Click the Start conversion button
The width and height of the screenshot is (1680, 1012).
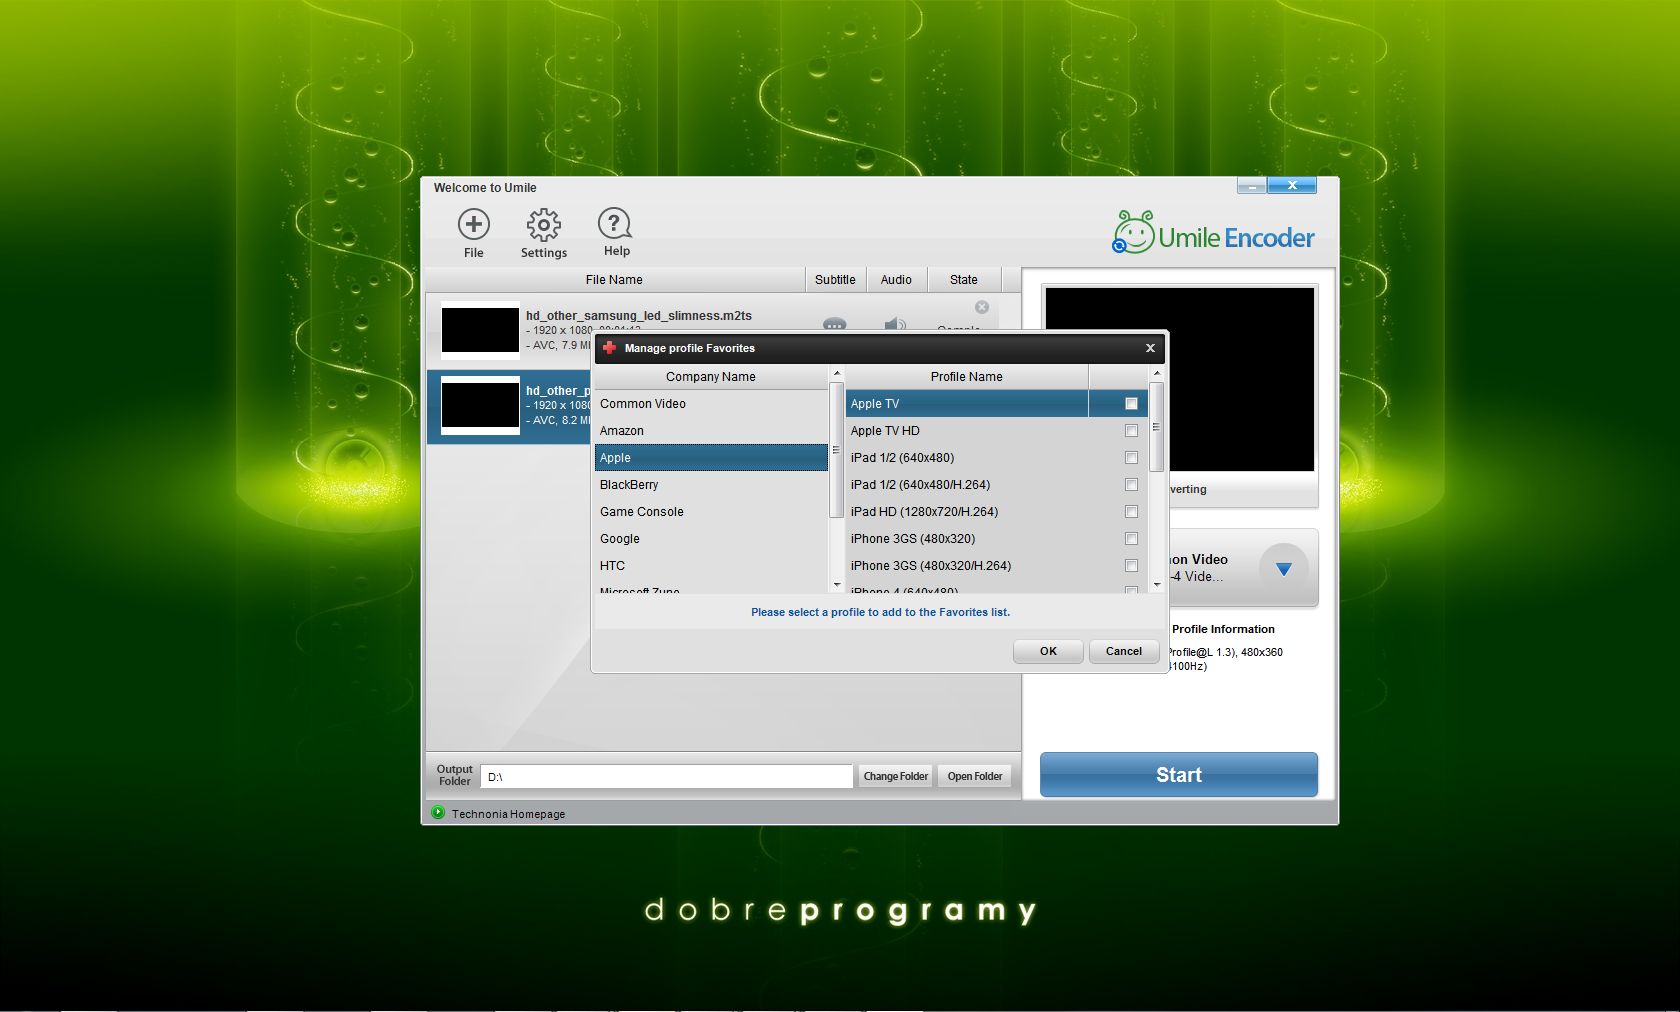[1179, 775]
